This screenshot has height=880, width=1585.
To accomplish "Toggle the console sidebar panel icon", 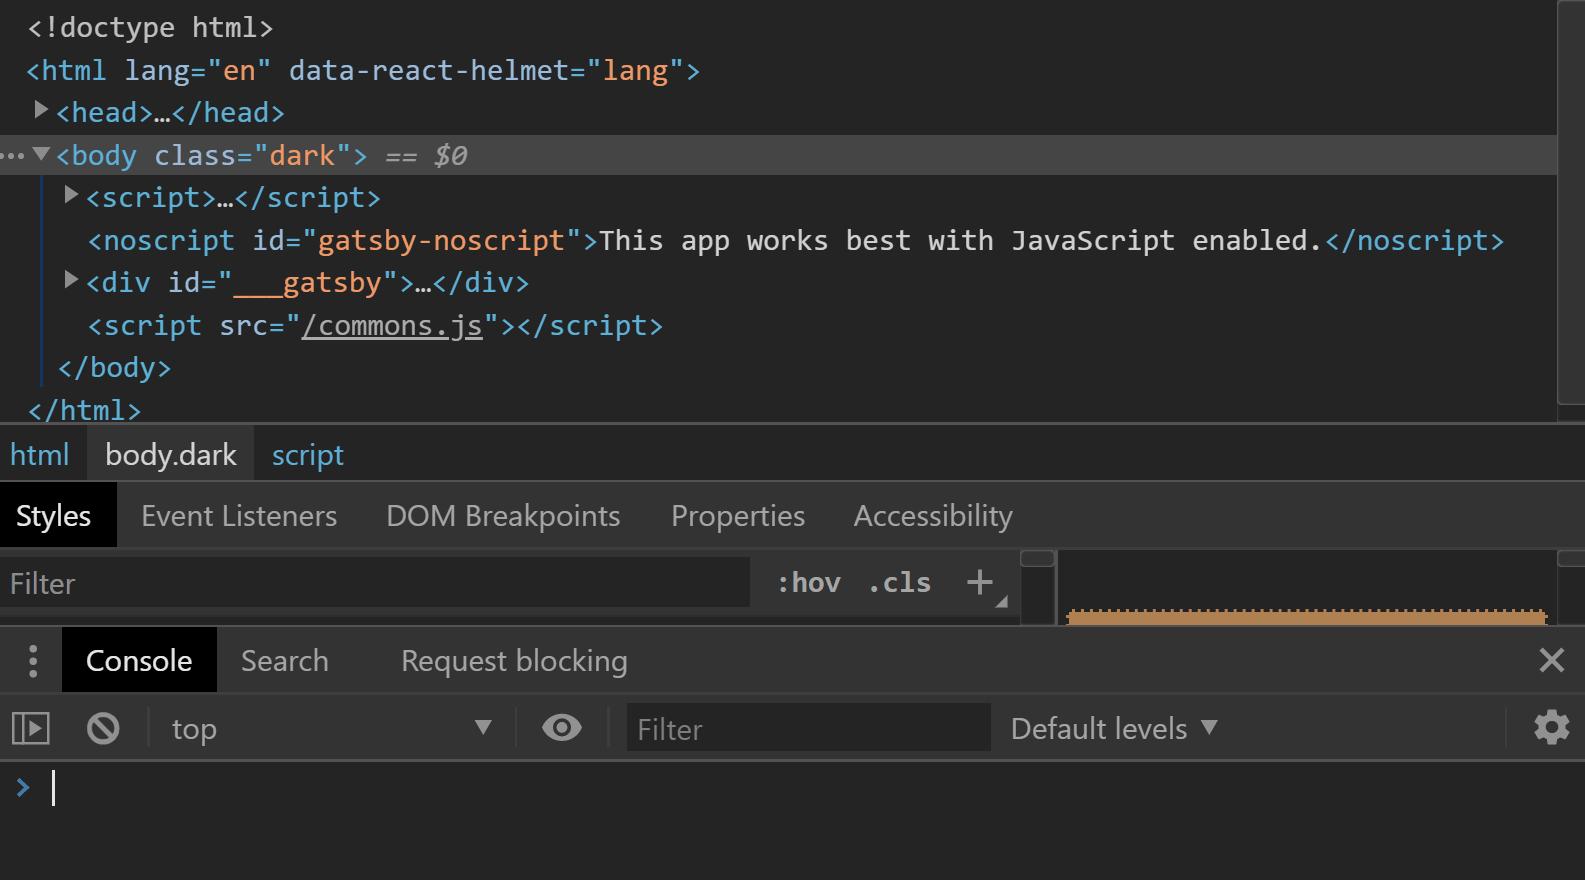I will (31, 728).
